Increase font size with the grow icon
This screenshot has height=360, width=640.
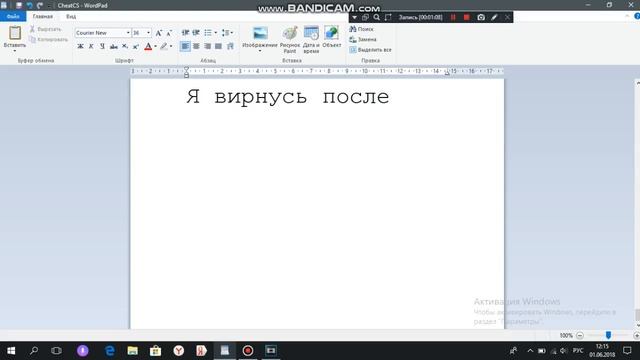[x=159, y=33]
